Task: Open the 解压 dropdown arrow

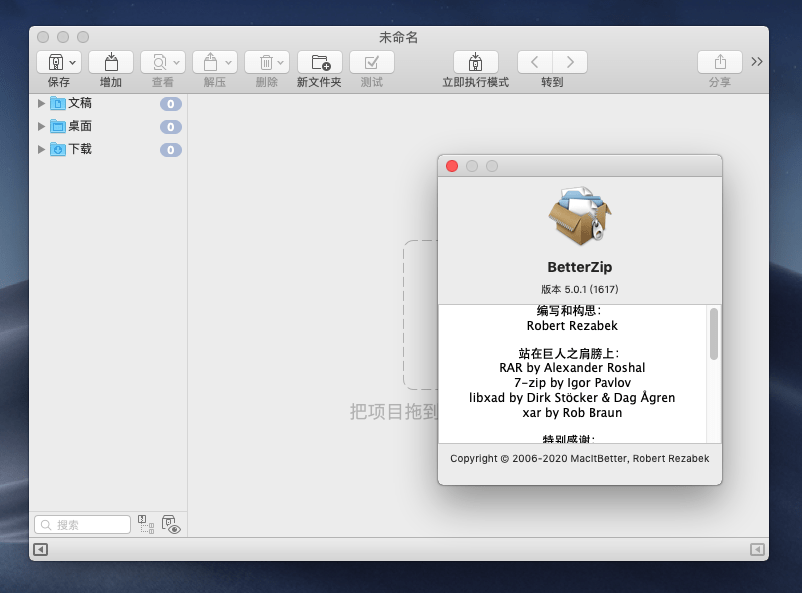Action: (x=229, y=62)
